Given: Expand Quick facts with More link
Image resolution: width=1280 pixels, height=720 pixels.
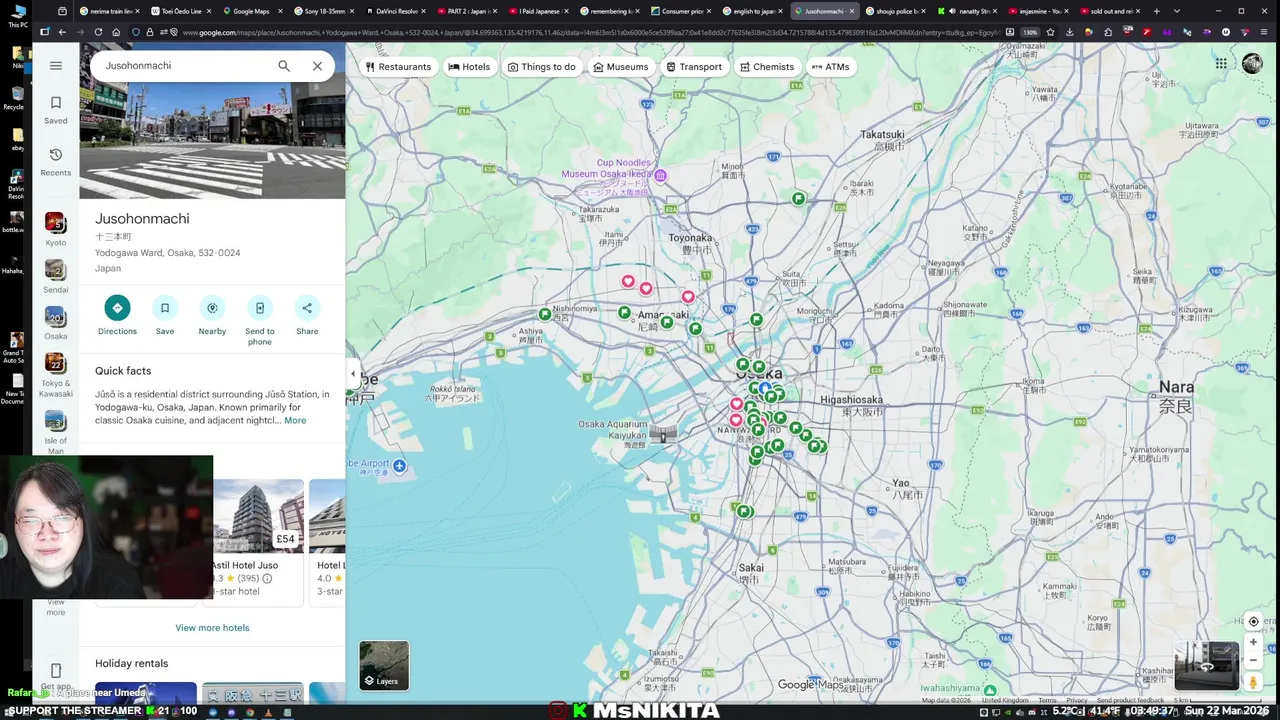Looking at the screenshot, I should point(295,421).
